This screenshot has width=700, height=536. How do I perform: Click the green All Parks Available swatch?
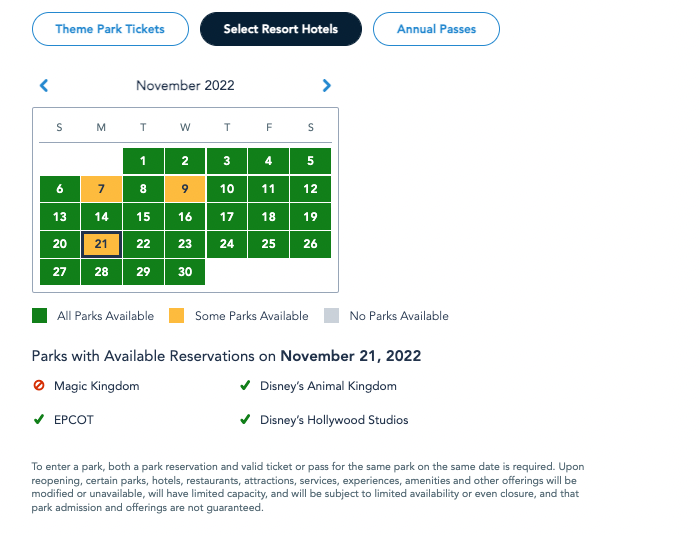coord(39,316)
